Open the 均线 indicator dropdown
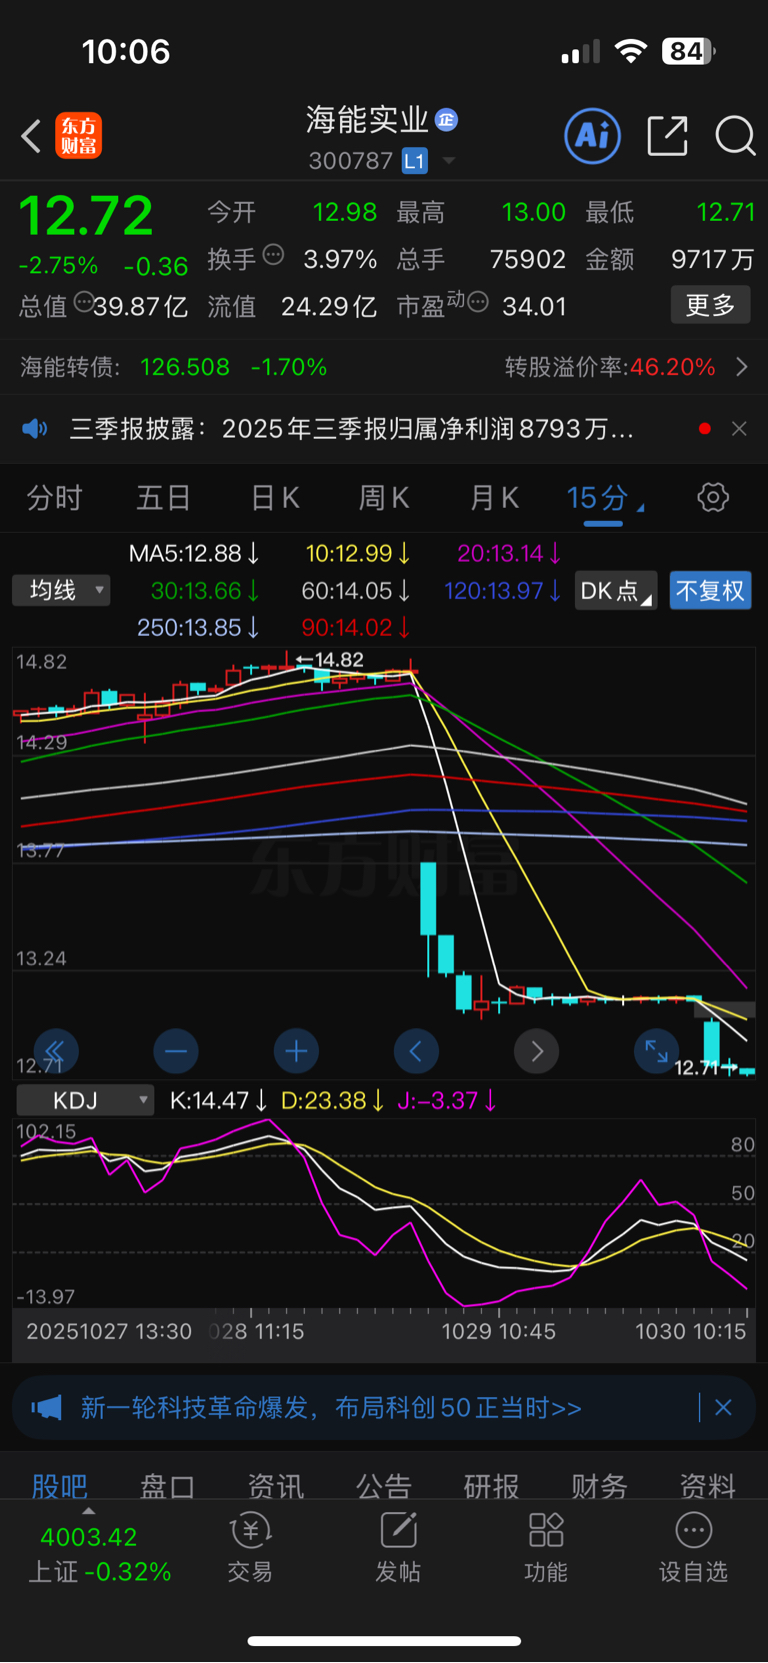Image resolution: width=768 pixels, height=1663 pixels. 61,590
